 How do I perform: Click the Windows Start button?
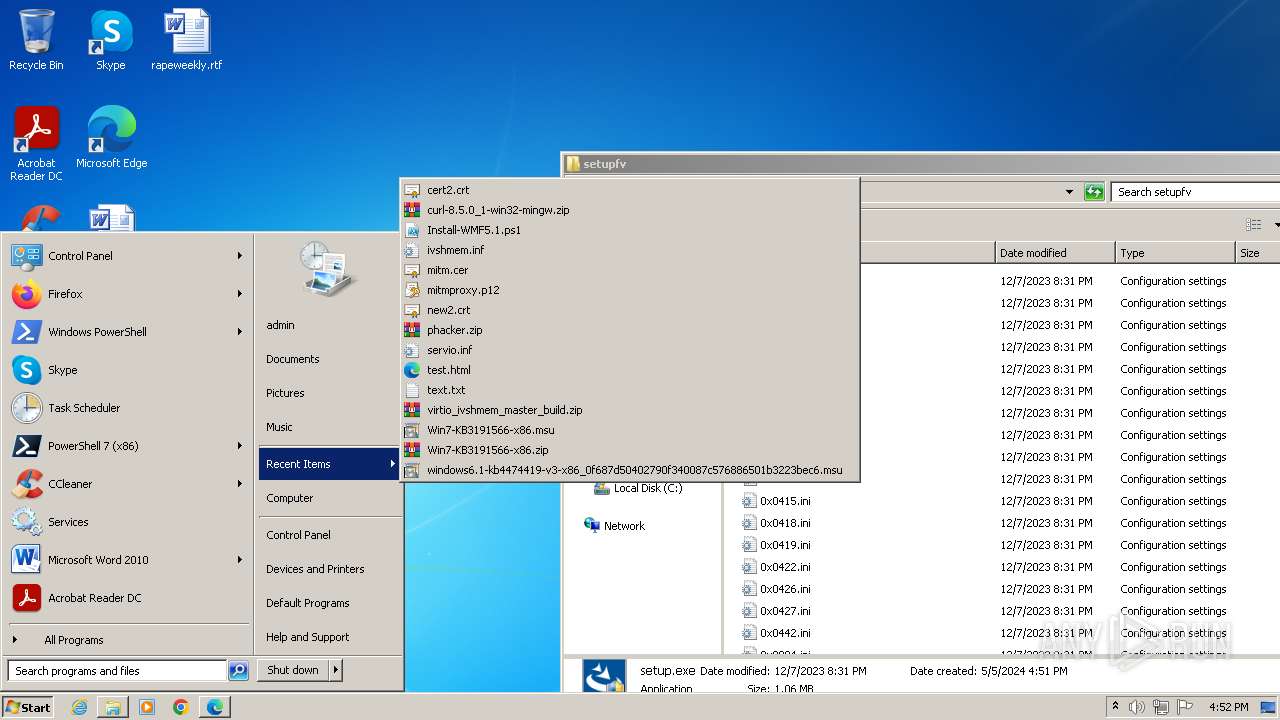click(28, 707)
